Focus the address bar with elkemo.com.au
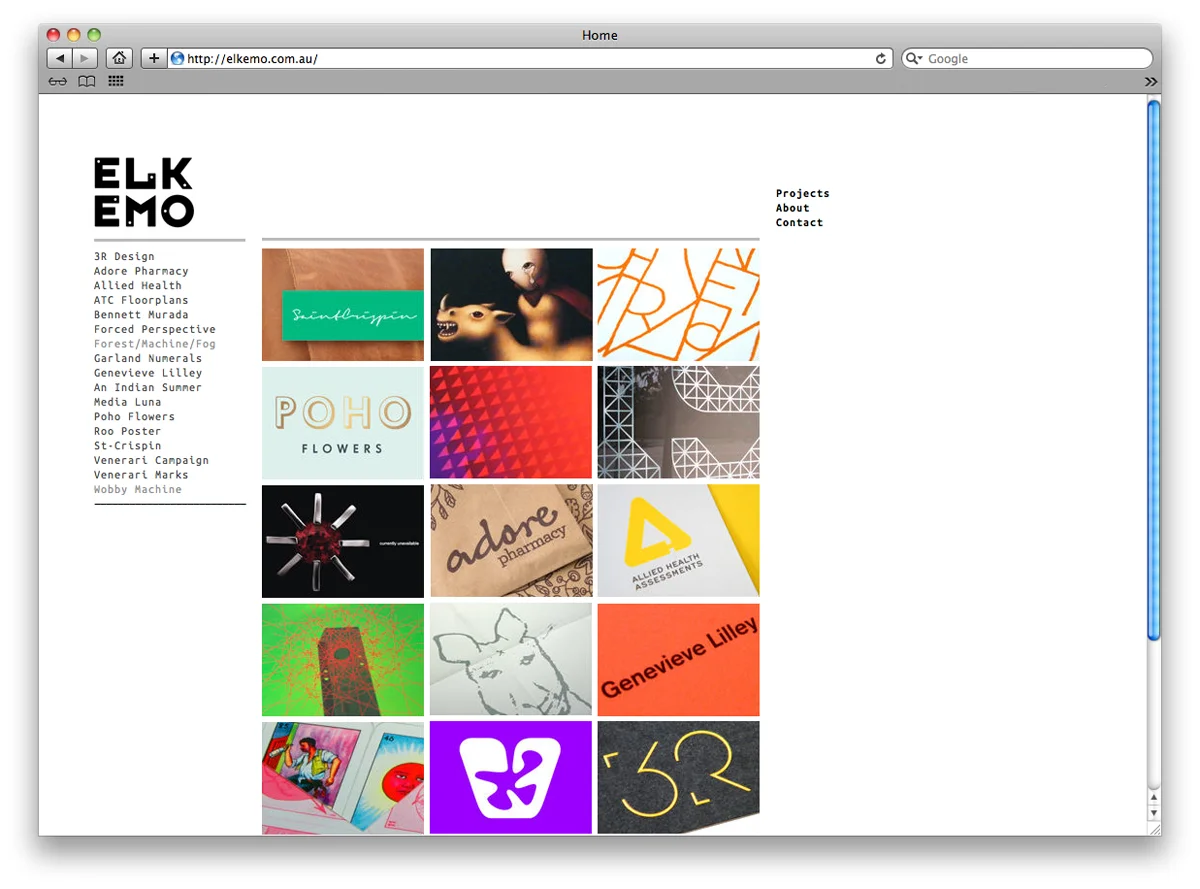The height and width of the screenshot is (889, 1200). click(530, 58)
